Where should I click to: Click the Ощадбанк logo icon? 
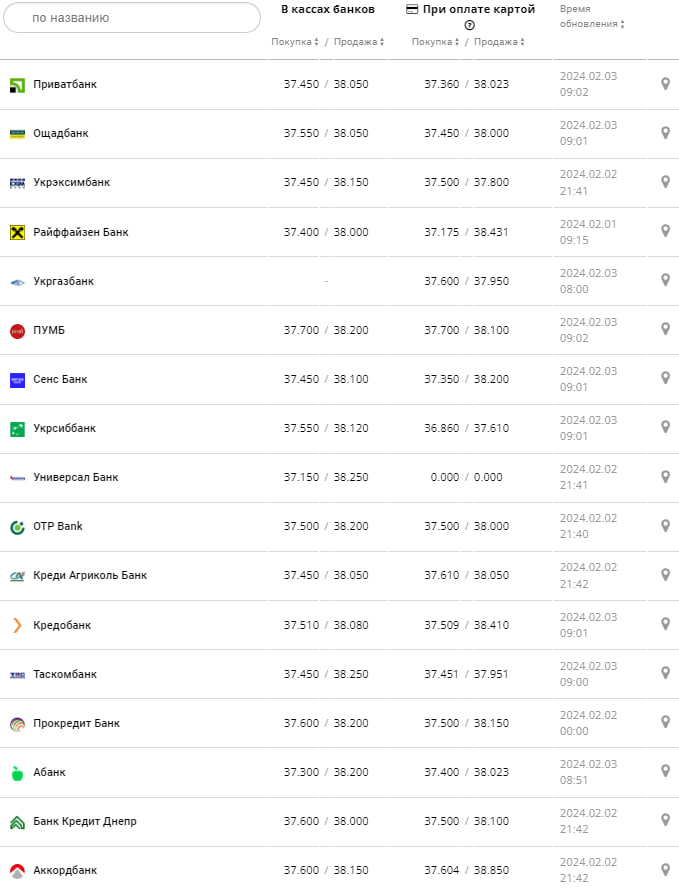pos(17,133)
